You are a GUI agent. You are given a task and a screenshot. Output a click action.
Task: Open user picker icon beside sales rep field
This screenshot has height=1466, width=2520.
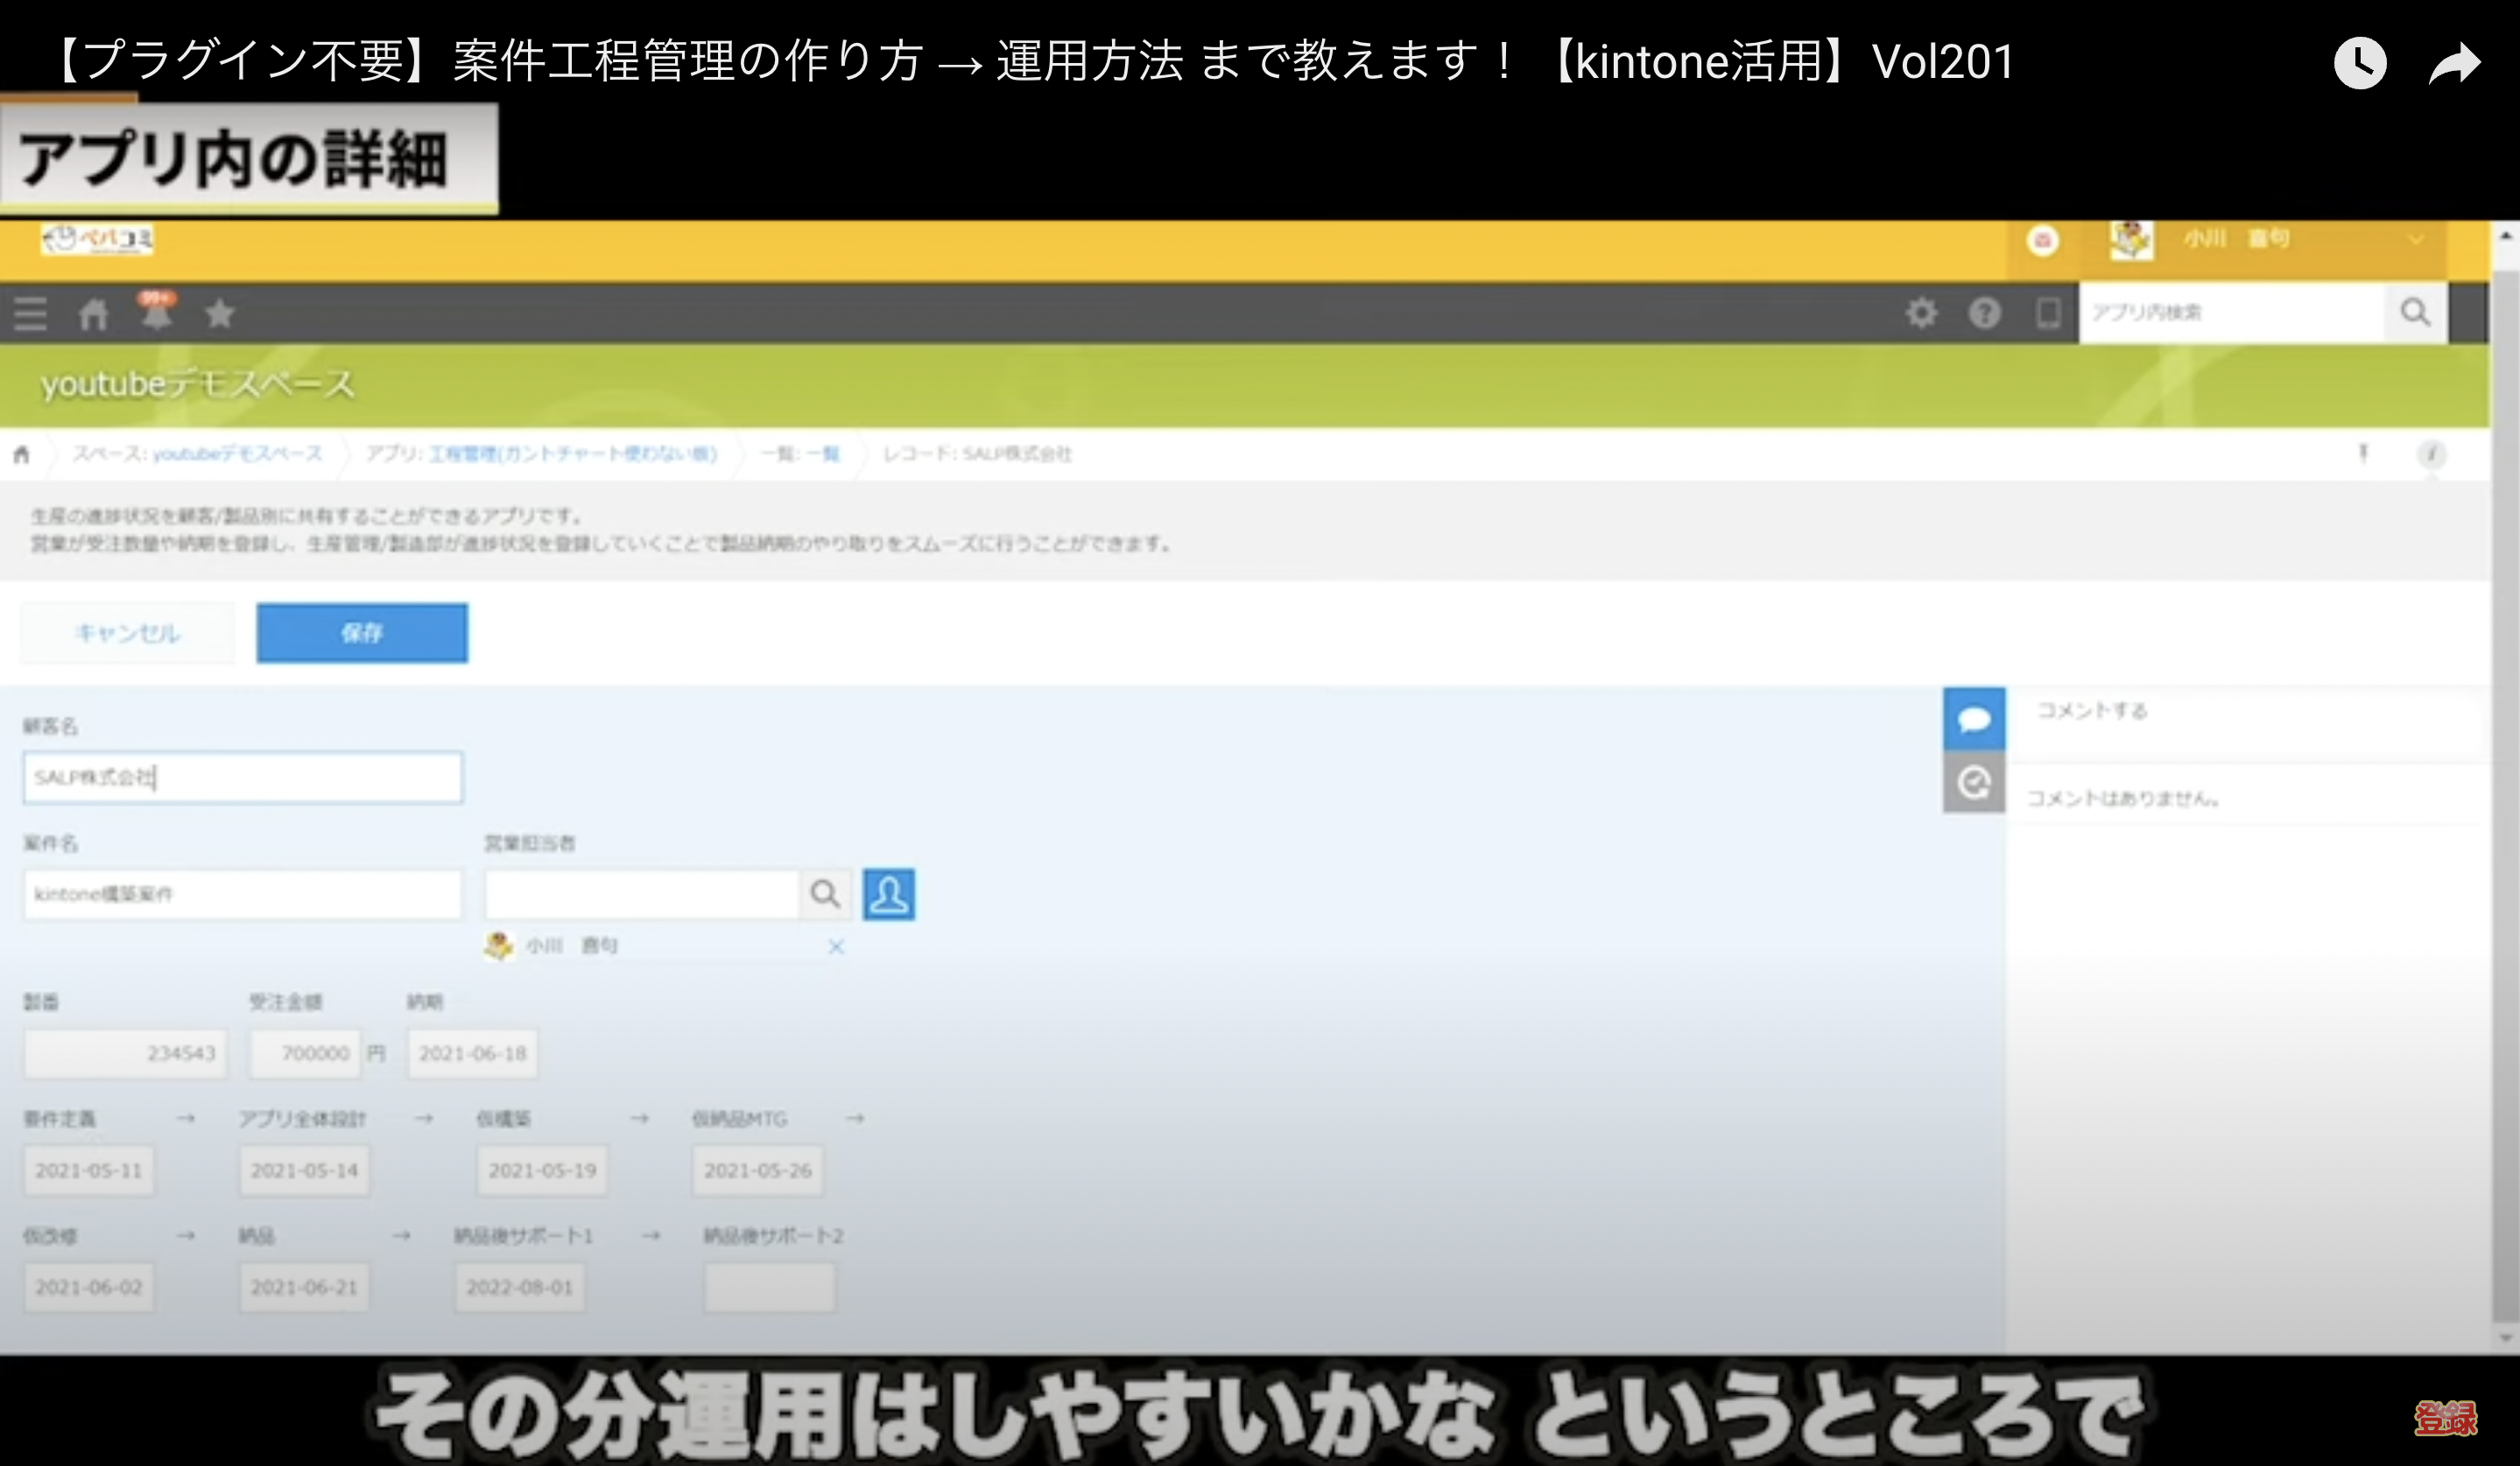click(888, 893)
